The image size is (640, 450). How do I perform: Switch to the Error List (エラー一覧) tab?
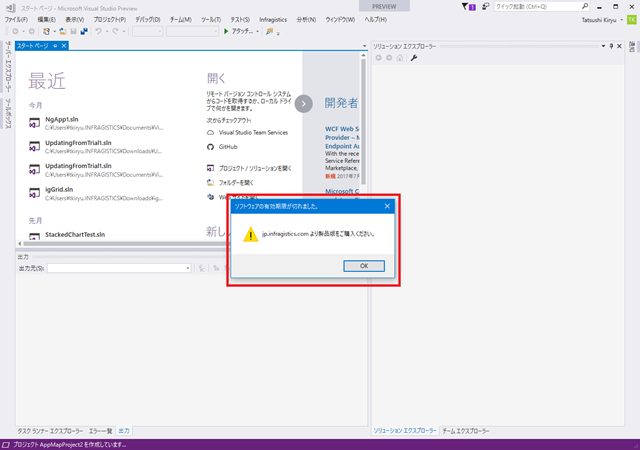tap(100, 431)
